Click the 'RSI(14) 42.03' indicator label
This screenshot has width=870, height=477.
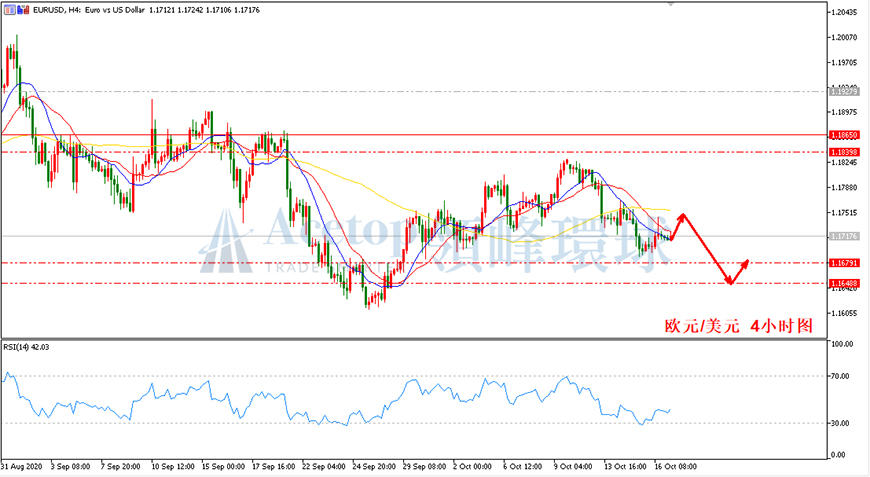[x=26, y=347]
